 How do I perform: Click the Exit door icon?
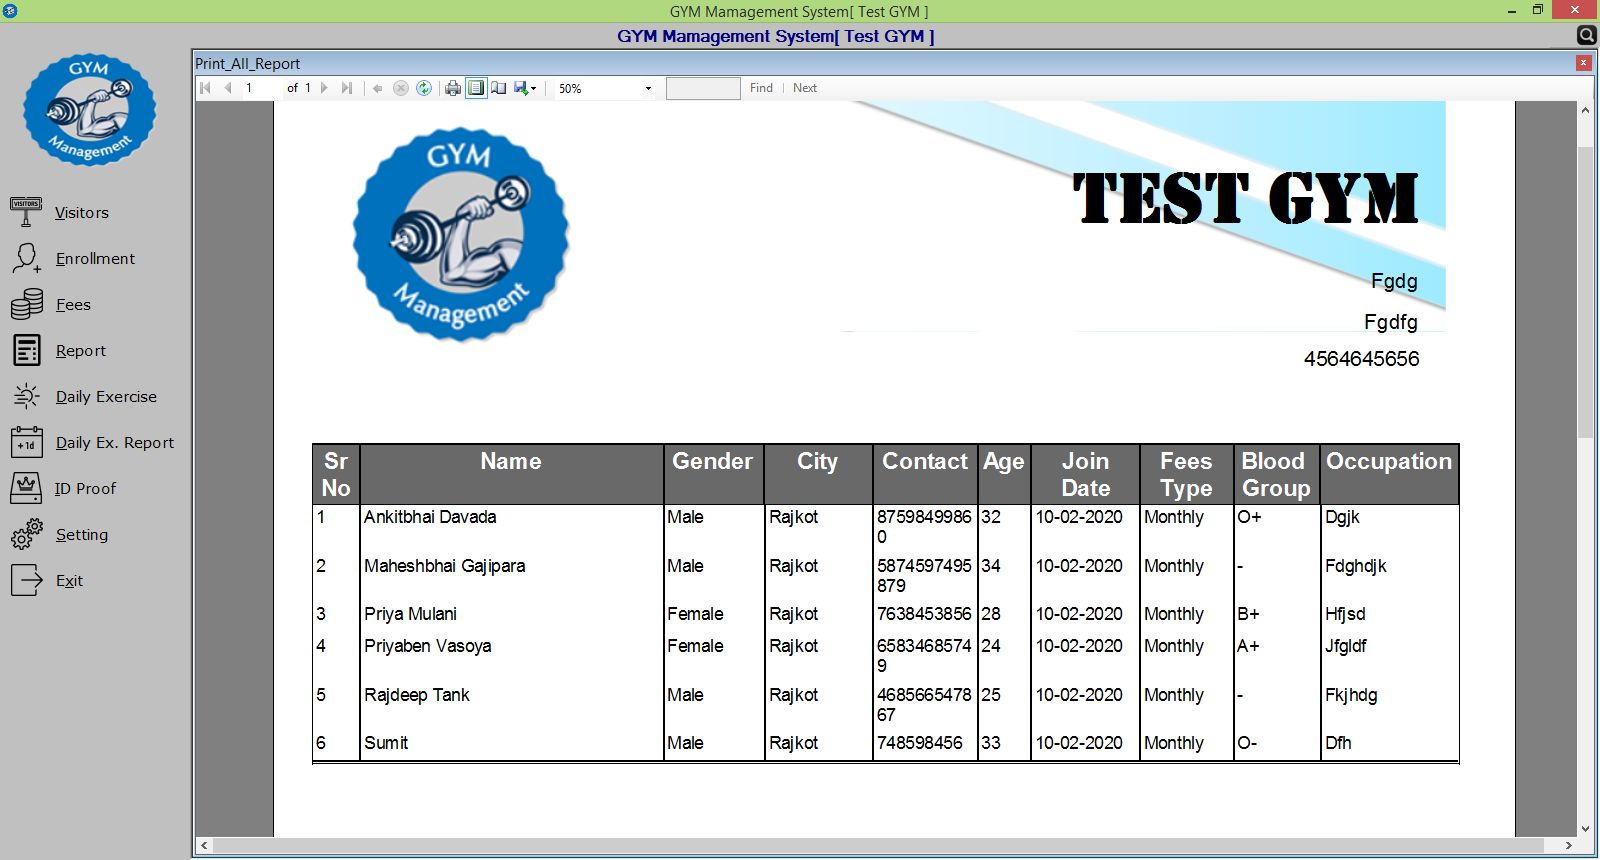click(26, 580)
